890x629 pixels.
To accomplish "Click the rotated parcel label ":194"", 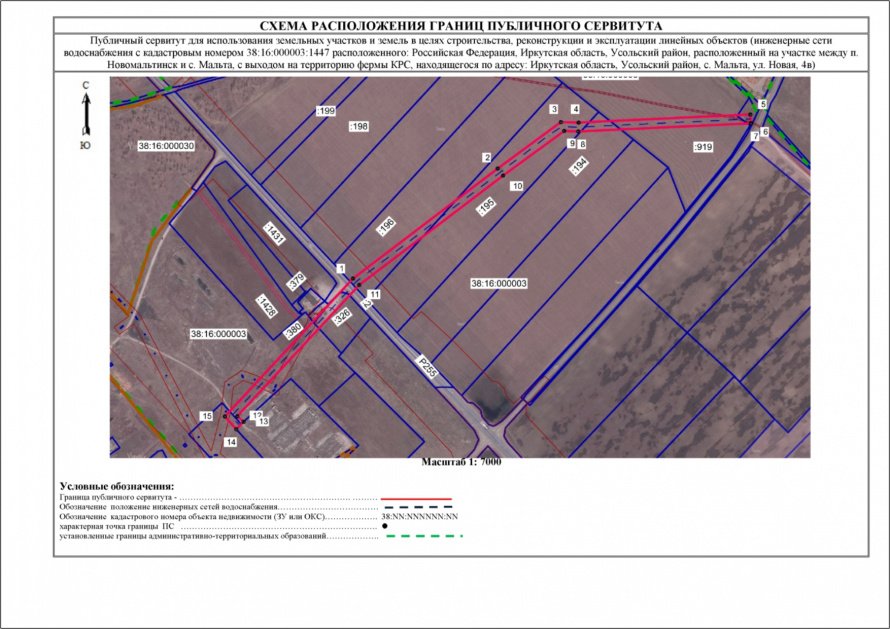I will coord(578,166).
